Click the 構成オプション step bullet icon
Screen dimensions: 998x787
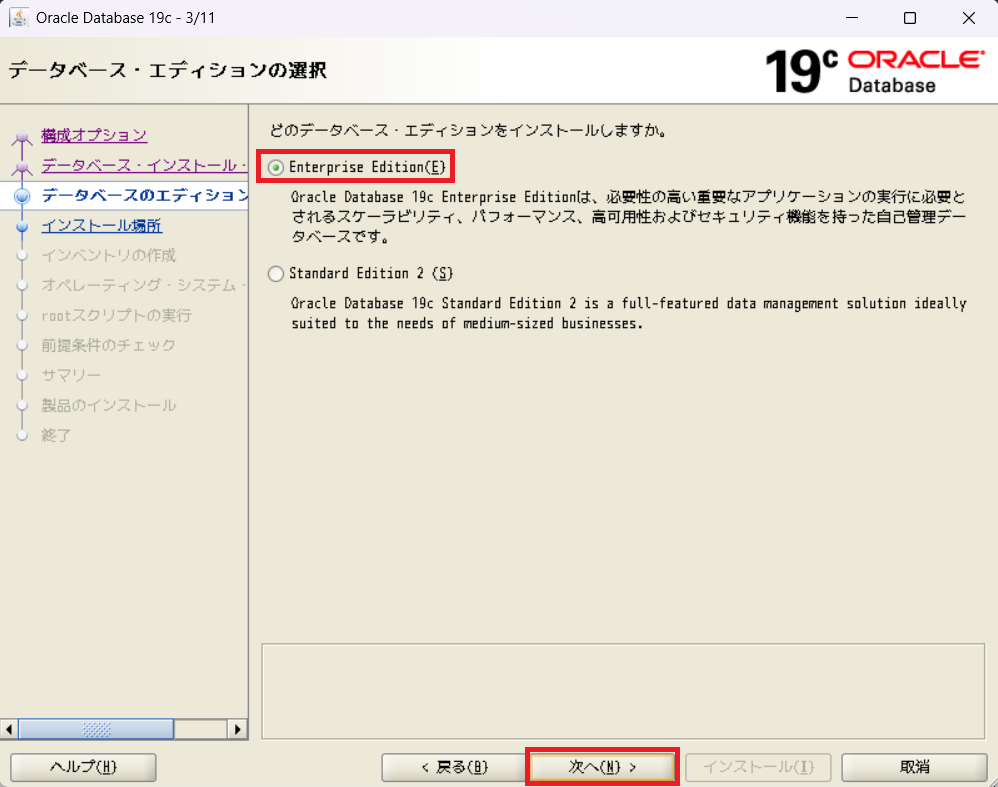coord(22,138)
